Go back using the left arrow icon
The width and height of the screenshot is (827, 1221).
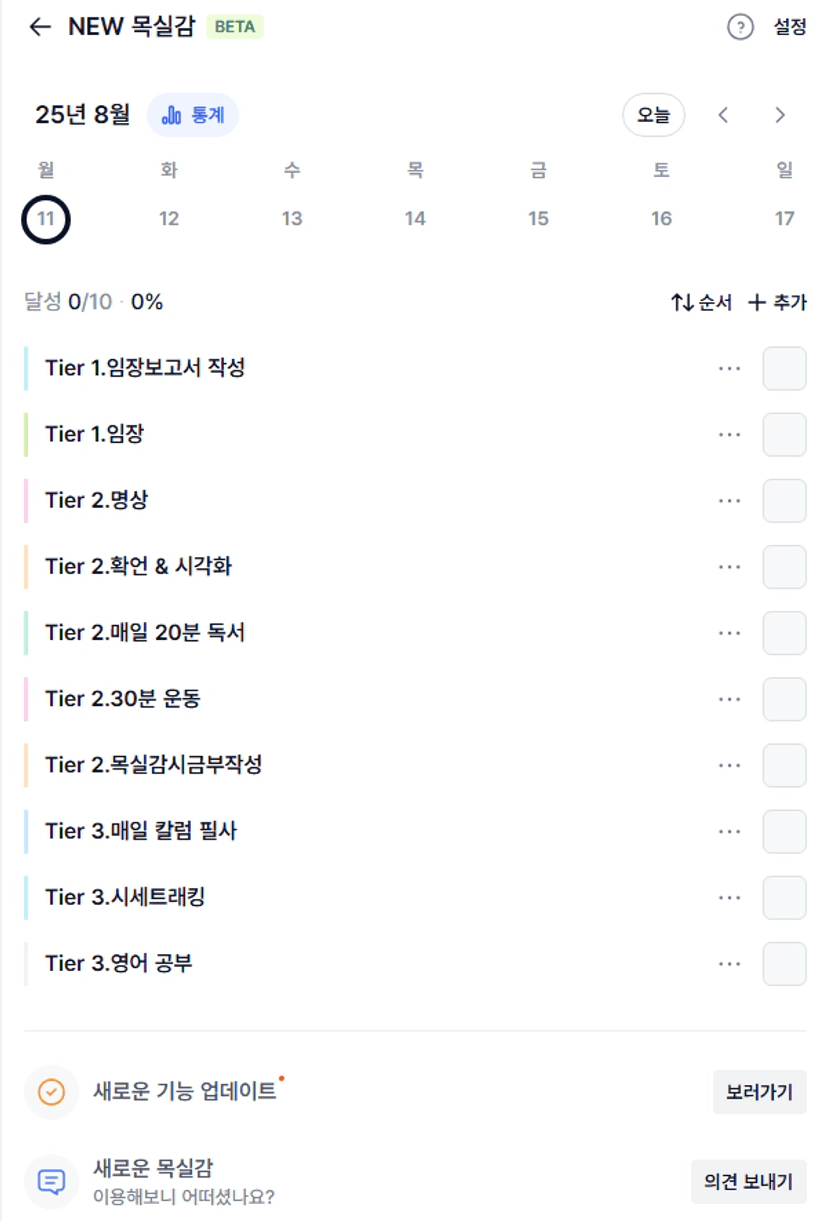coord(40,27)
